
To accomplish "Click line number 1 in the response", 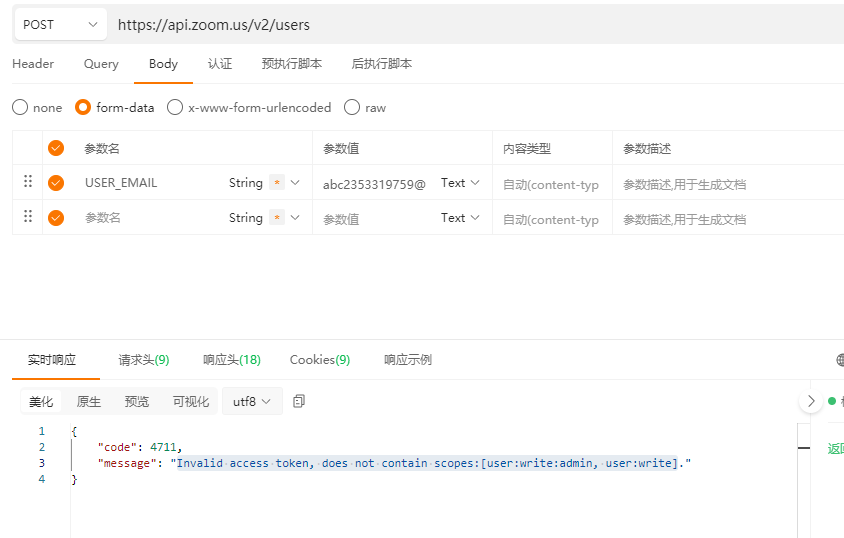I will [x=41, y=431].
